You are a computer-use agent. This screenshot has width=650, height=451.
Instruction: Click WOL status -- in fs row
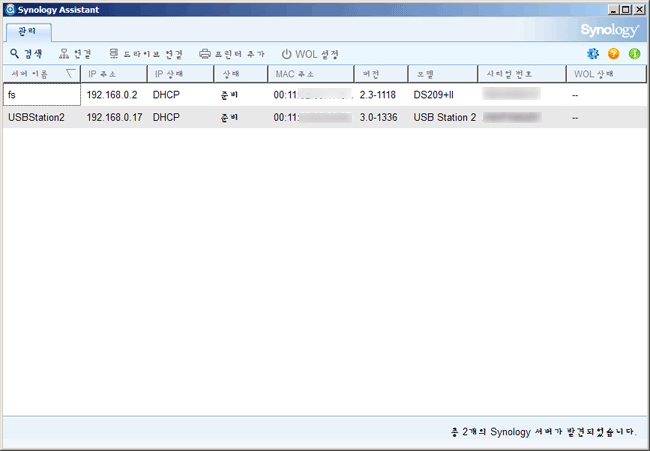tap(575, 95)
